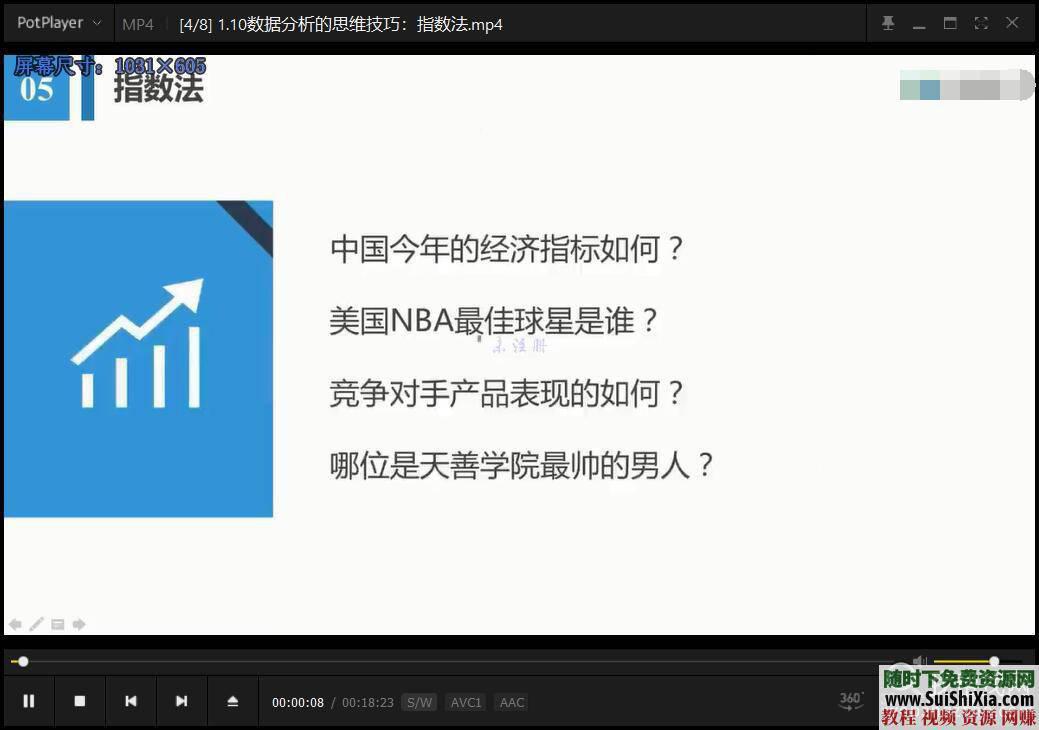Enter fullscreen with the expand icon
The image size is (1039, 730).
pos(981,22)
